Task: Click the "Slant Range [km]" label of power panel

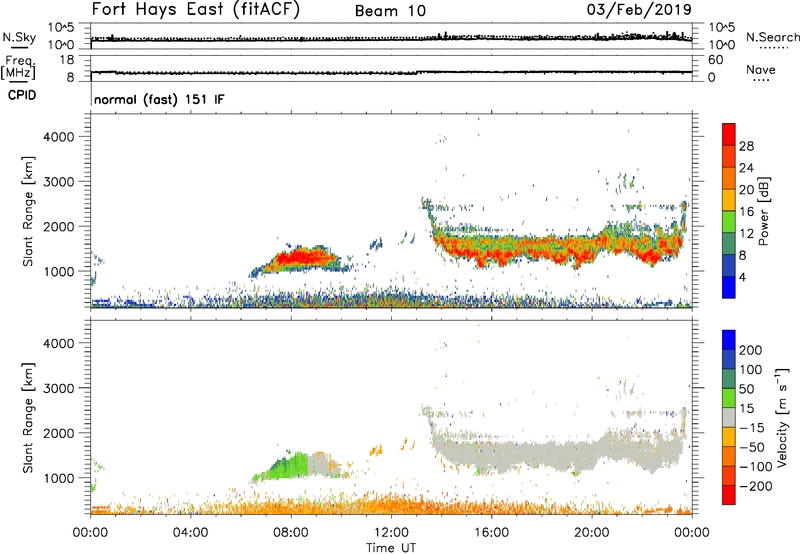Action: [28, 211]
